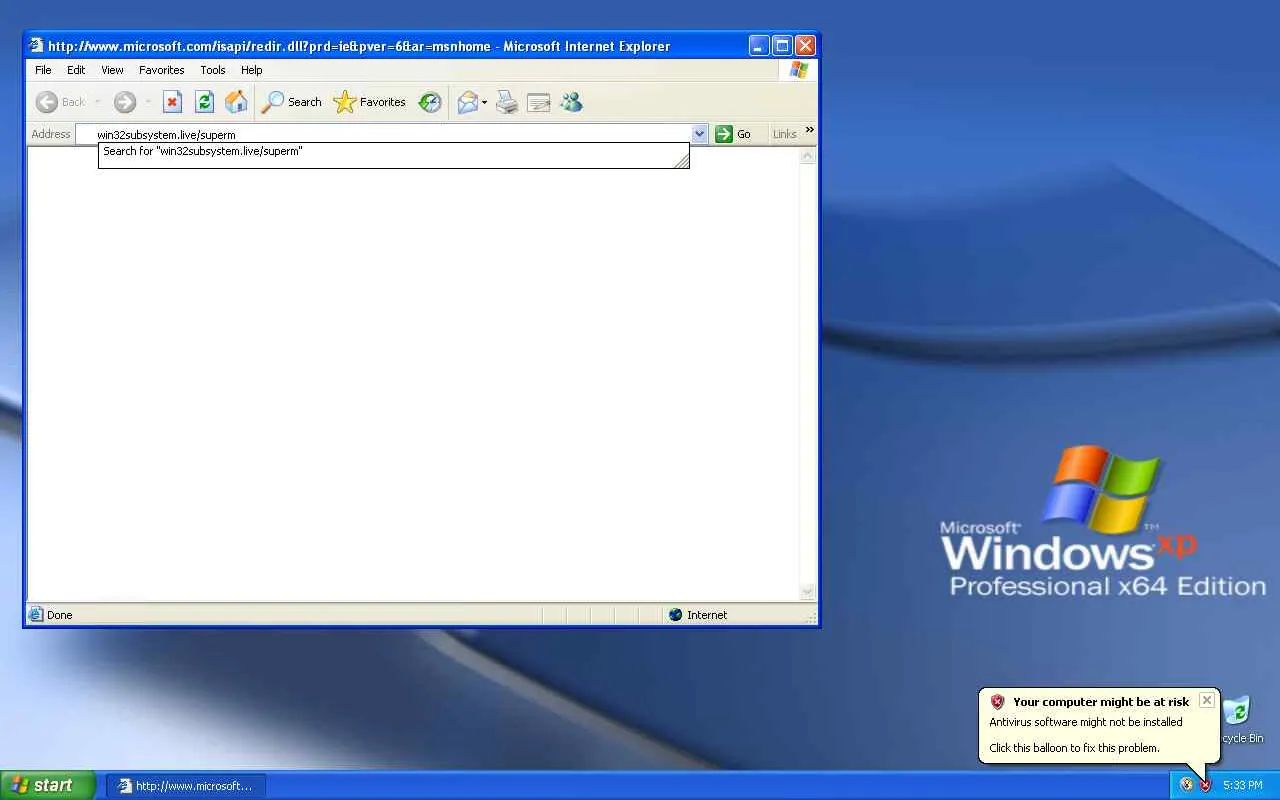Viewport: 1280px width, 800px height.
Task: Open the Favorites pane with the star button
Action: coord(370,102)
